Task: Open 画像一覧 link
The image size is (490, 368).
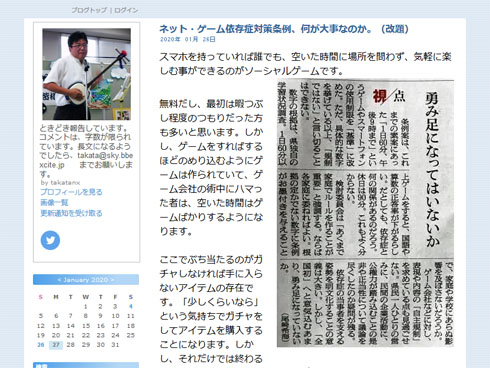Action: 54,202
